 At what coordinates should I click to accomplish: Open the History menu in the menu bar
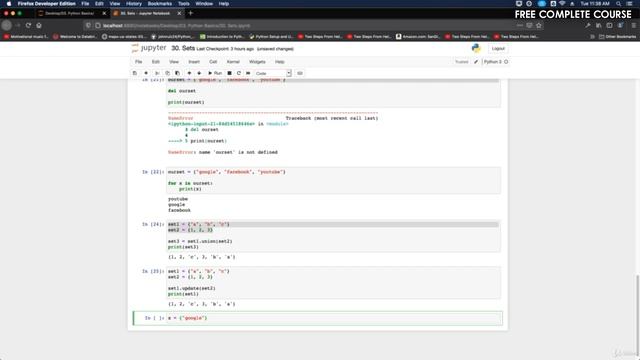click(x=133, y=4)
